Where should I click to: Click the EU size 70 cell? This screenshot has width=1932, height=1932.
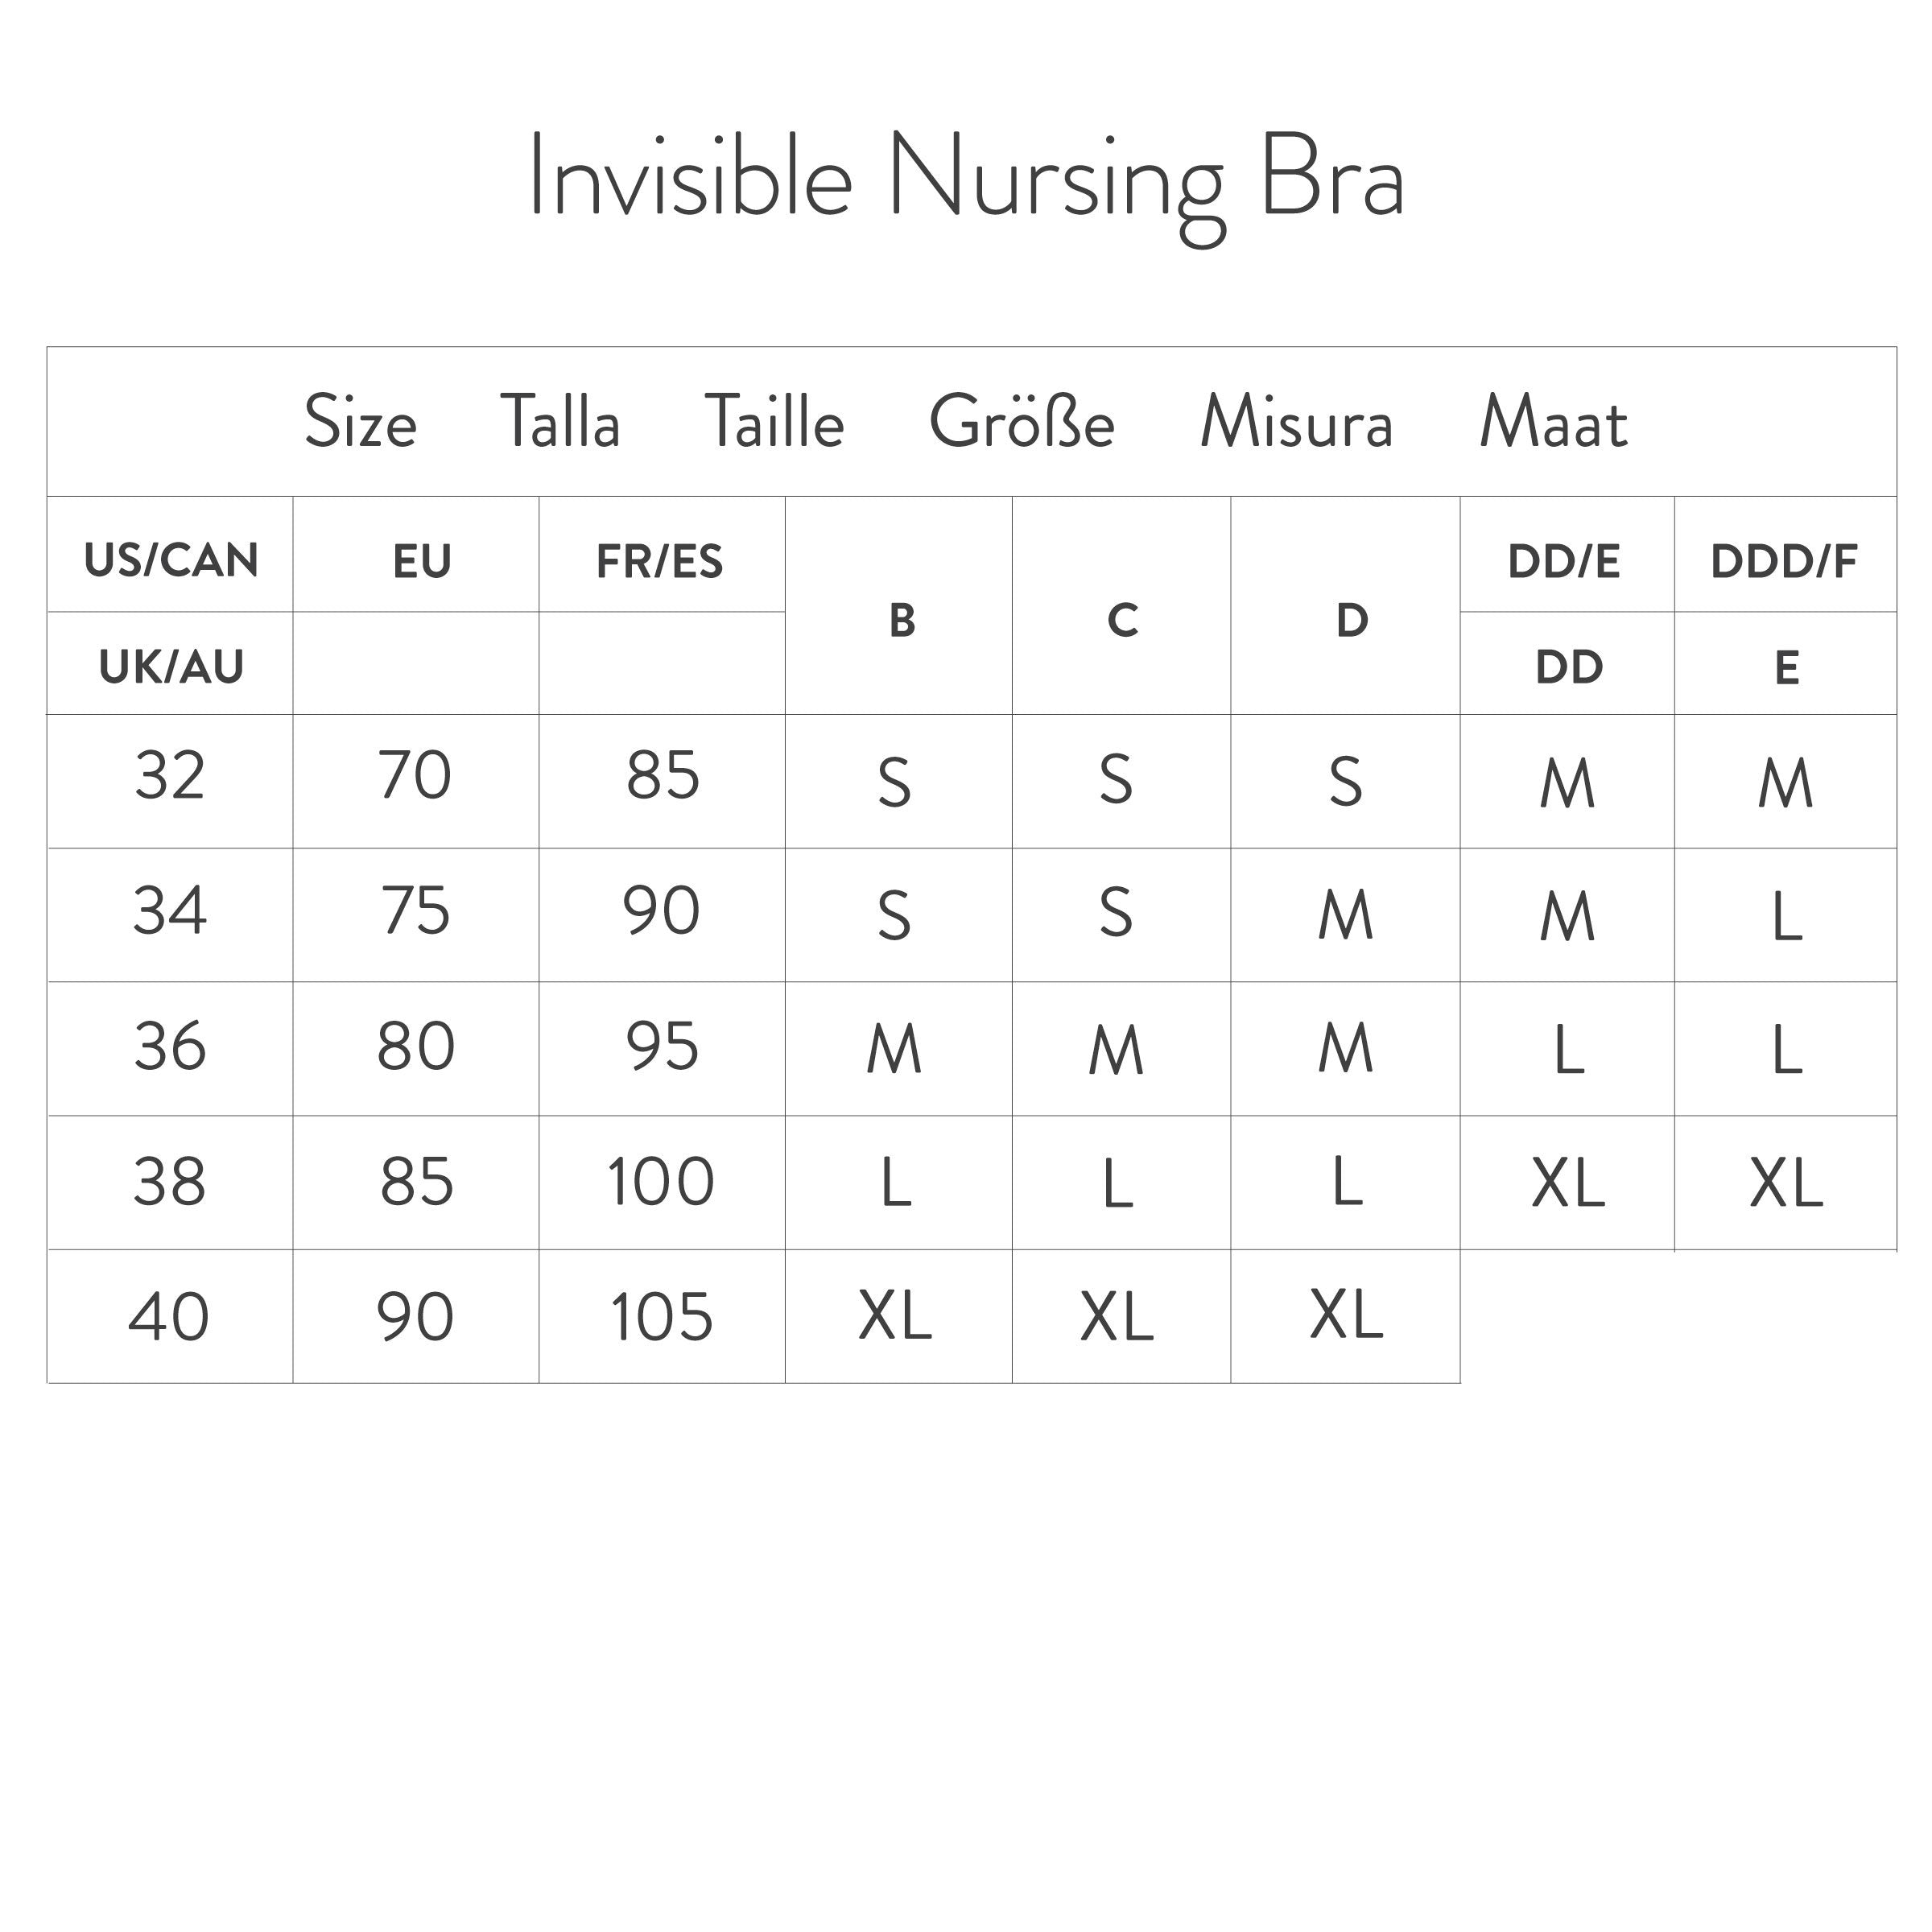click(x=415, y=776)
